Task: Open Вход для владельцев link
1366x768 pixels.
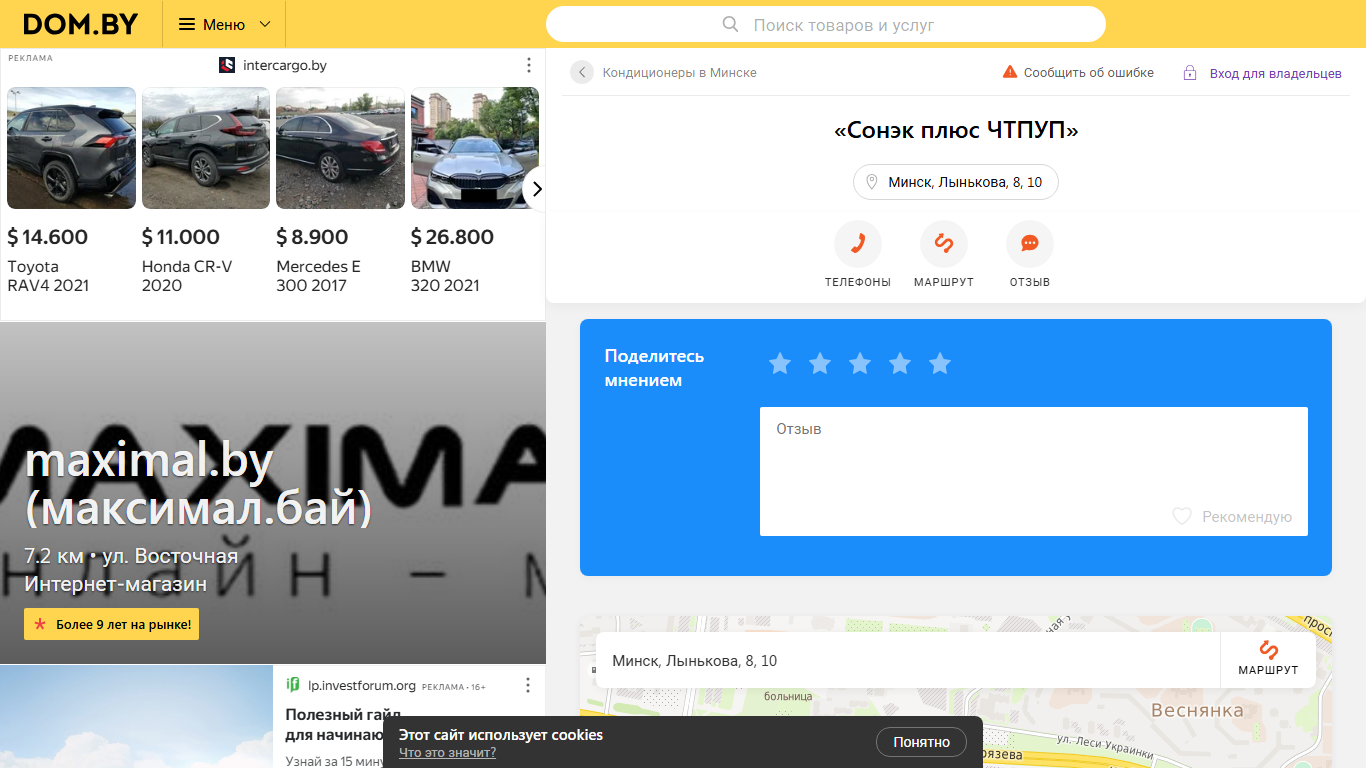Action: [1276, 74]
